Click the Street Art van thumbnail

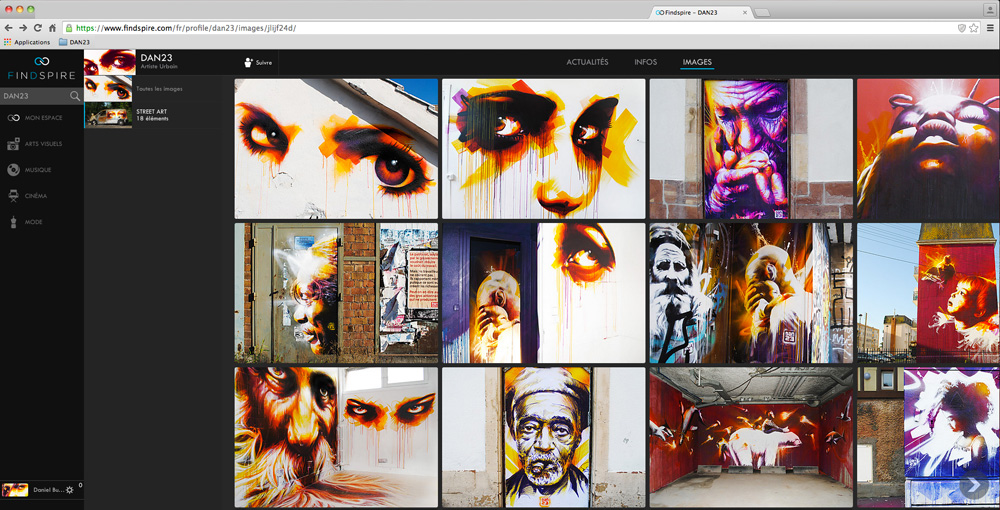[x=108, y=115]
